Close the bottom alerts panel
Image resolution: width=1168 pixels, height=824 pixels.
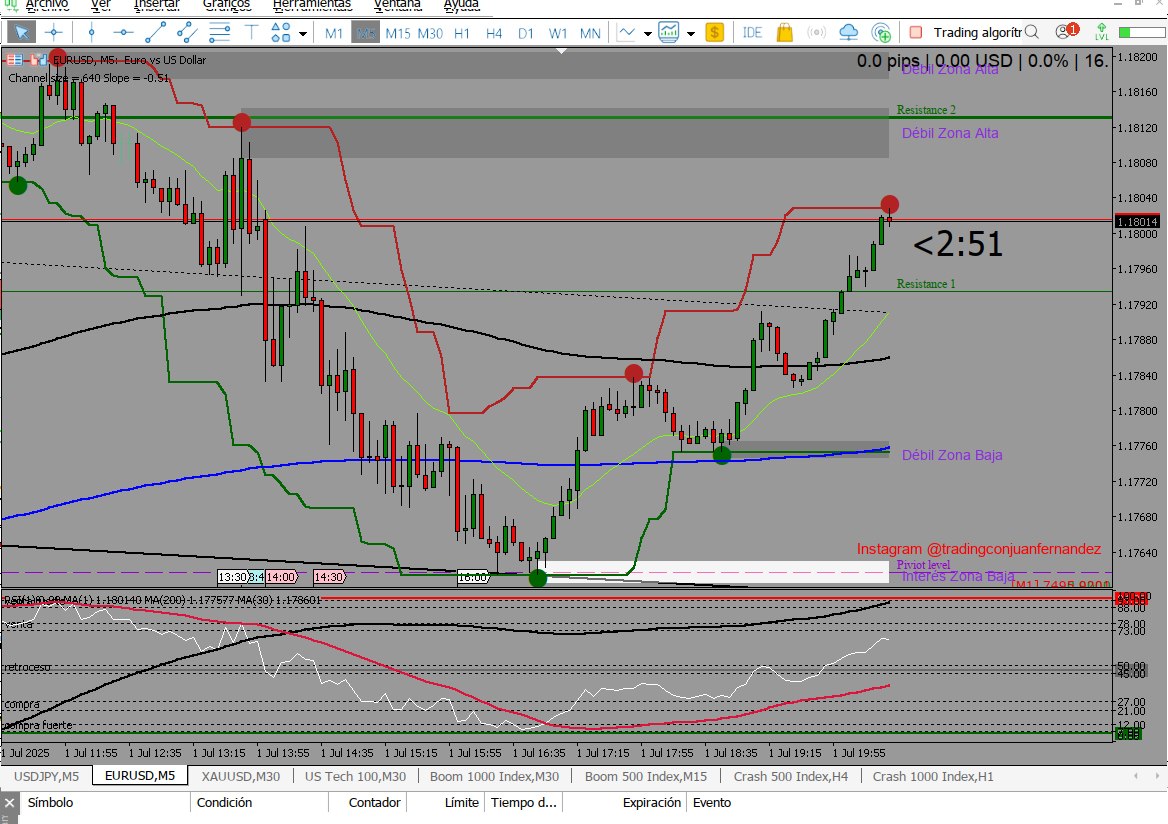(9, 802)
